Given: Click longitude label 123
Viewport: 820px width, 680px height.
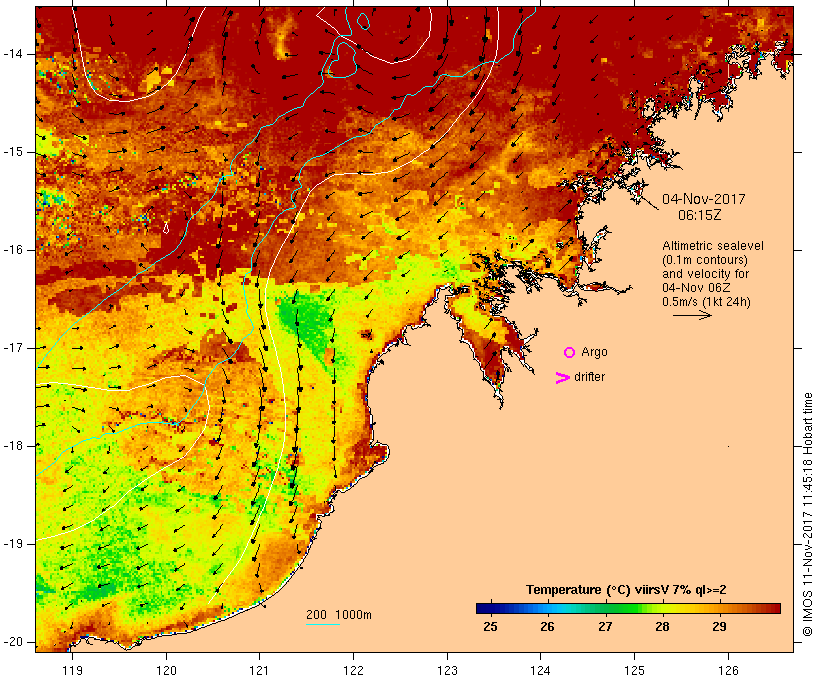Looking at the screenshot, I should [447, 670].
